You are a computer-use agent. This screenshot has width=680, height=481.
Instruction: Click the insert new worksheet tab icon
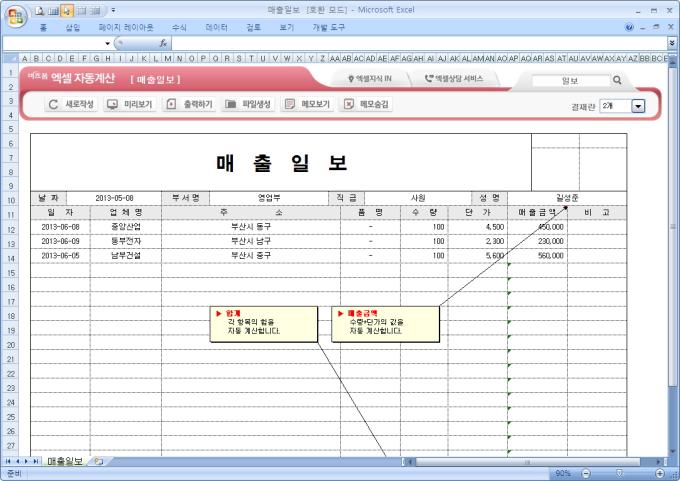pyautogui.click(x=98, y=461)
